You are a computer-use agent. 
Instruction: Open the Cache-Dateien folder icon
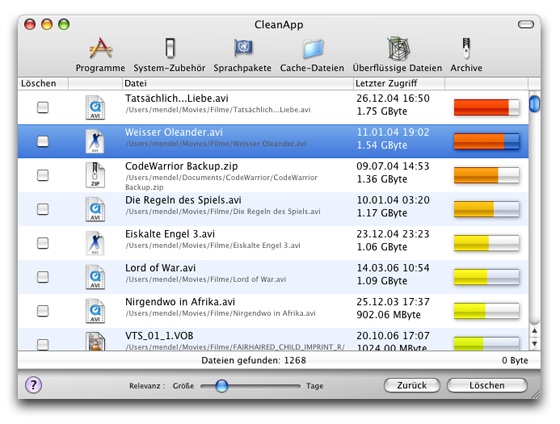313,49
